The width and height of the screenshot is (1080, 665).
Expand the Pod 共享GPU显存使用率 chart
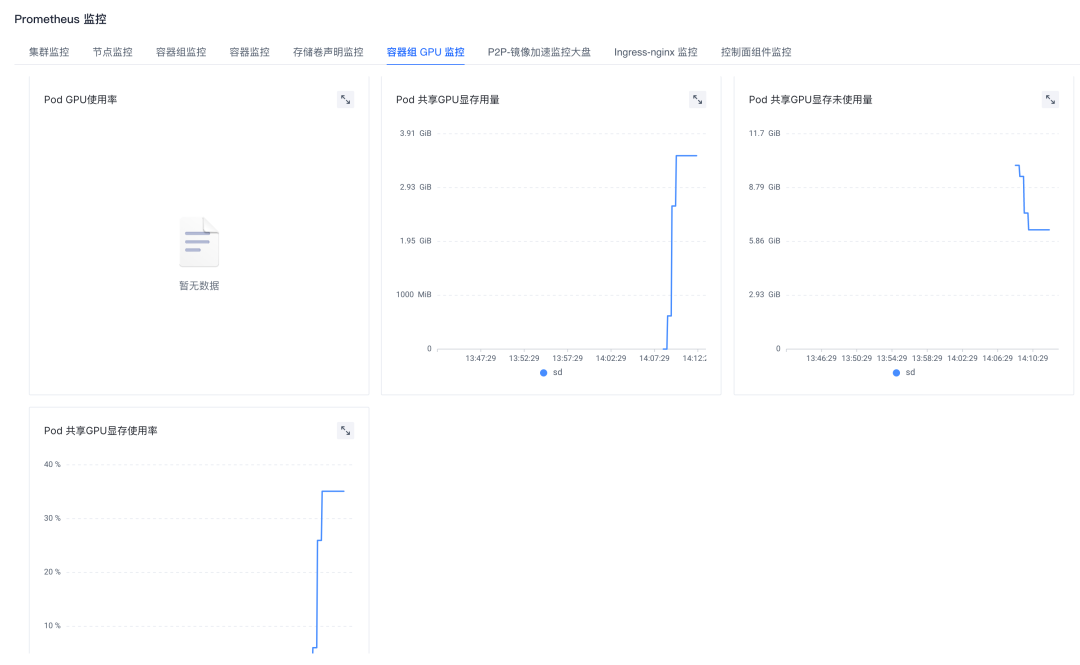pos(345,430)
